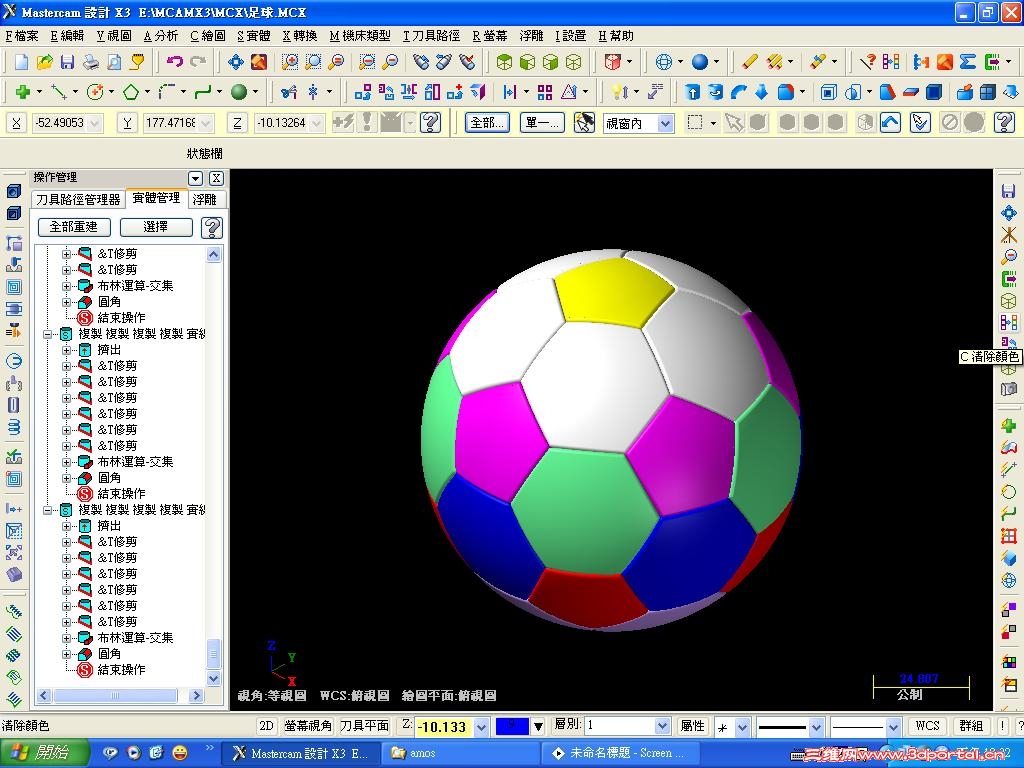Click the Windows 開始 start button

[44, 753]
